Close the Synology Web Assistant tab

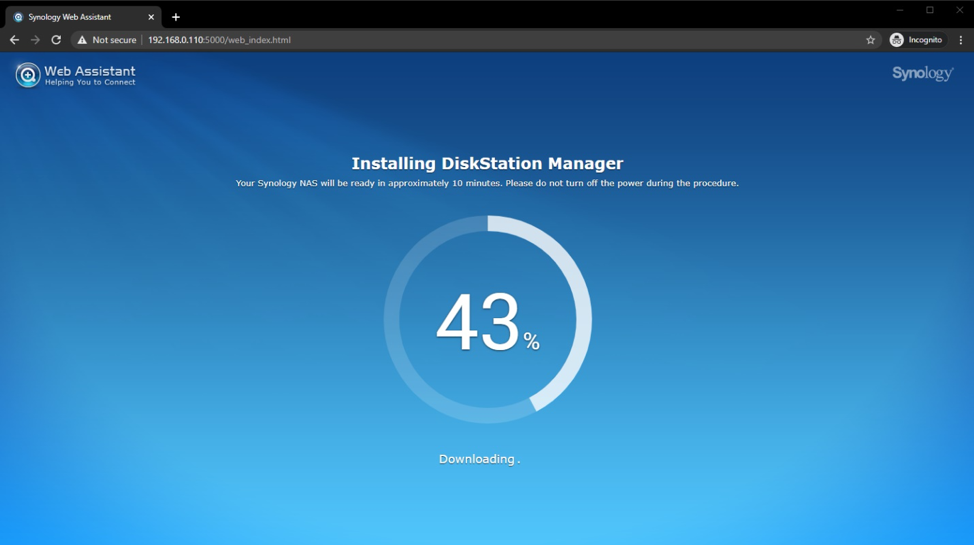pyautogui.click(x=151, y=17)
